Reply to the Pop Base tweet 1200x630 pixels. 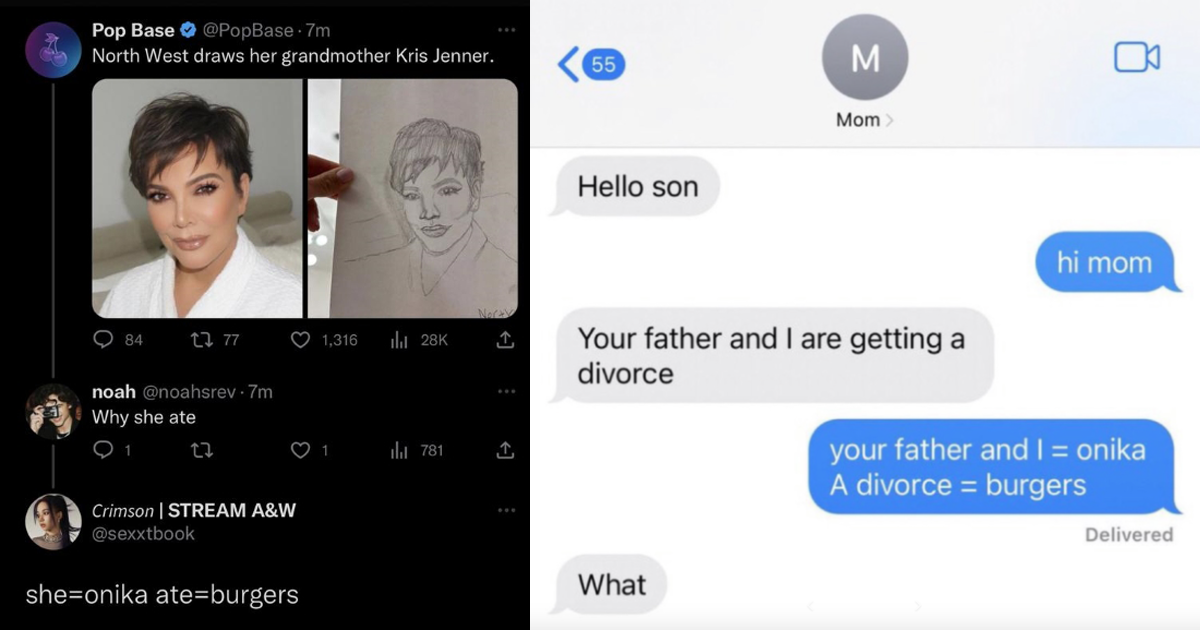click(x=103, y=340)
